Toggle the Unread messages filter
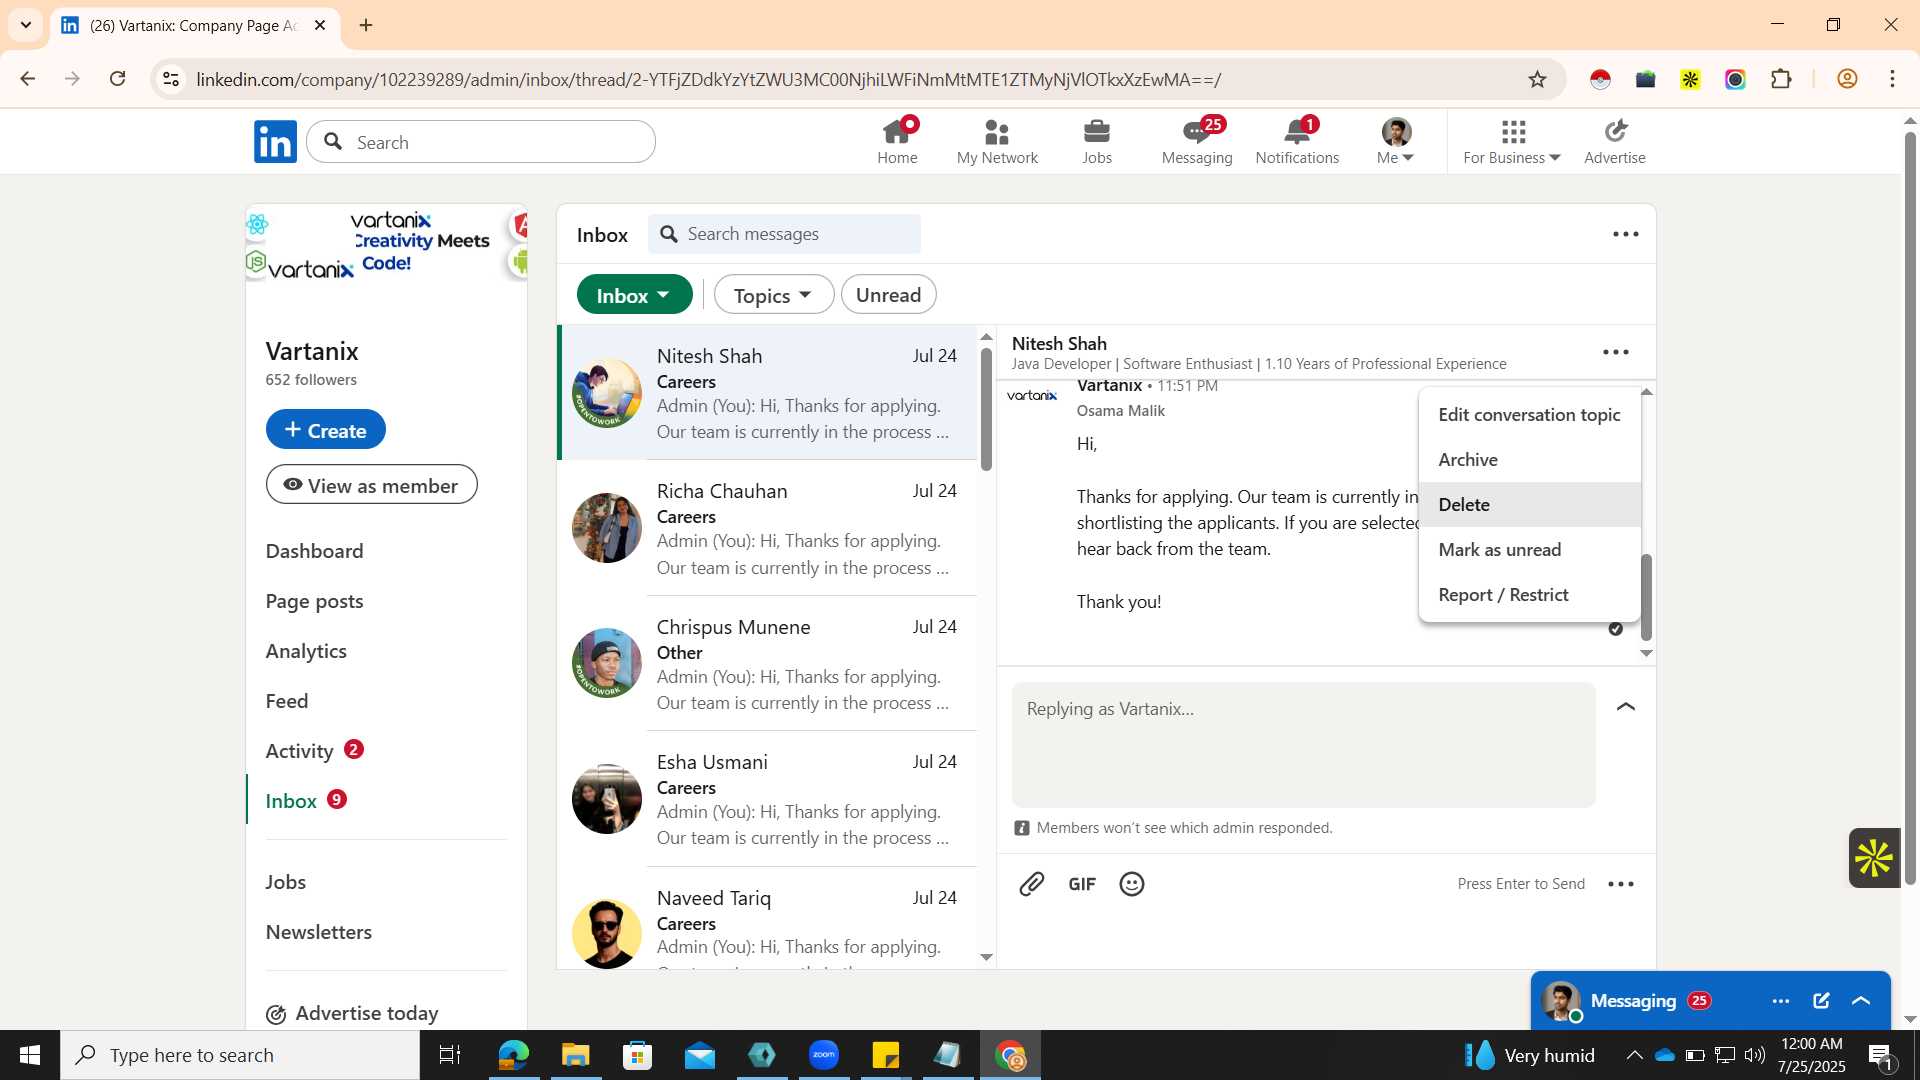Viewport: 1920px width, 1080px height. [888, 295]
